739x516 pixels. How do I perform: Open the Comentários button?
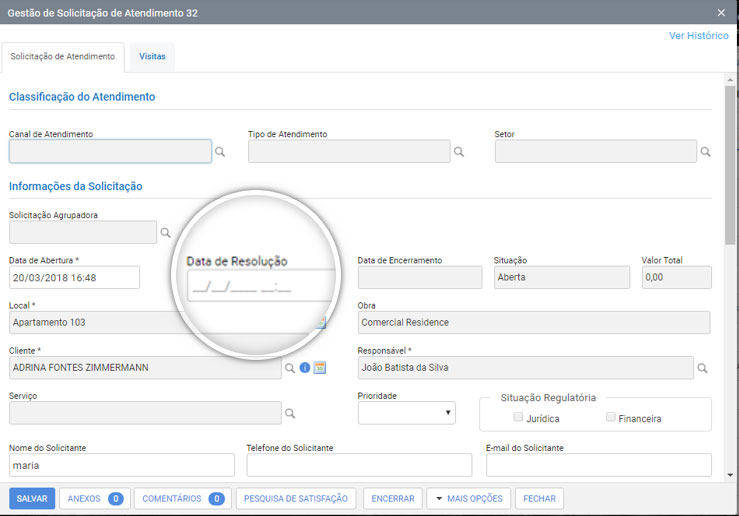183,499
